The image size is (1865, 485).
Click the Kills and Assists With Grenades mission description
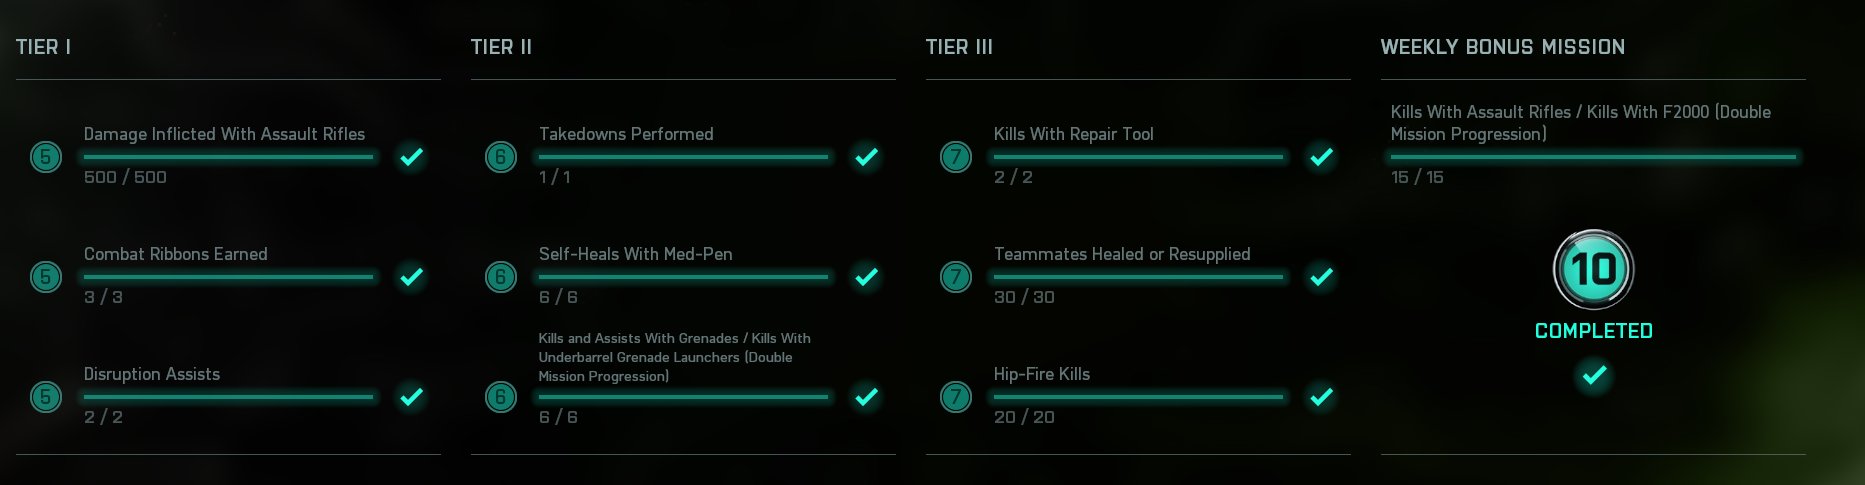pyautogui.click(x=674, y=357)
